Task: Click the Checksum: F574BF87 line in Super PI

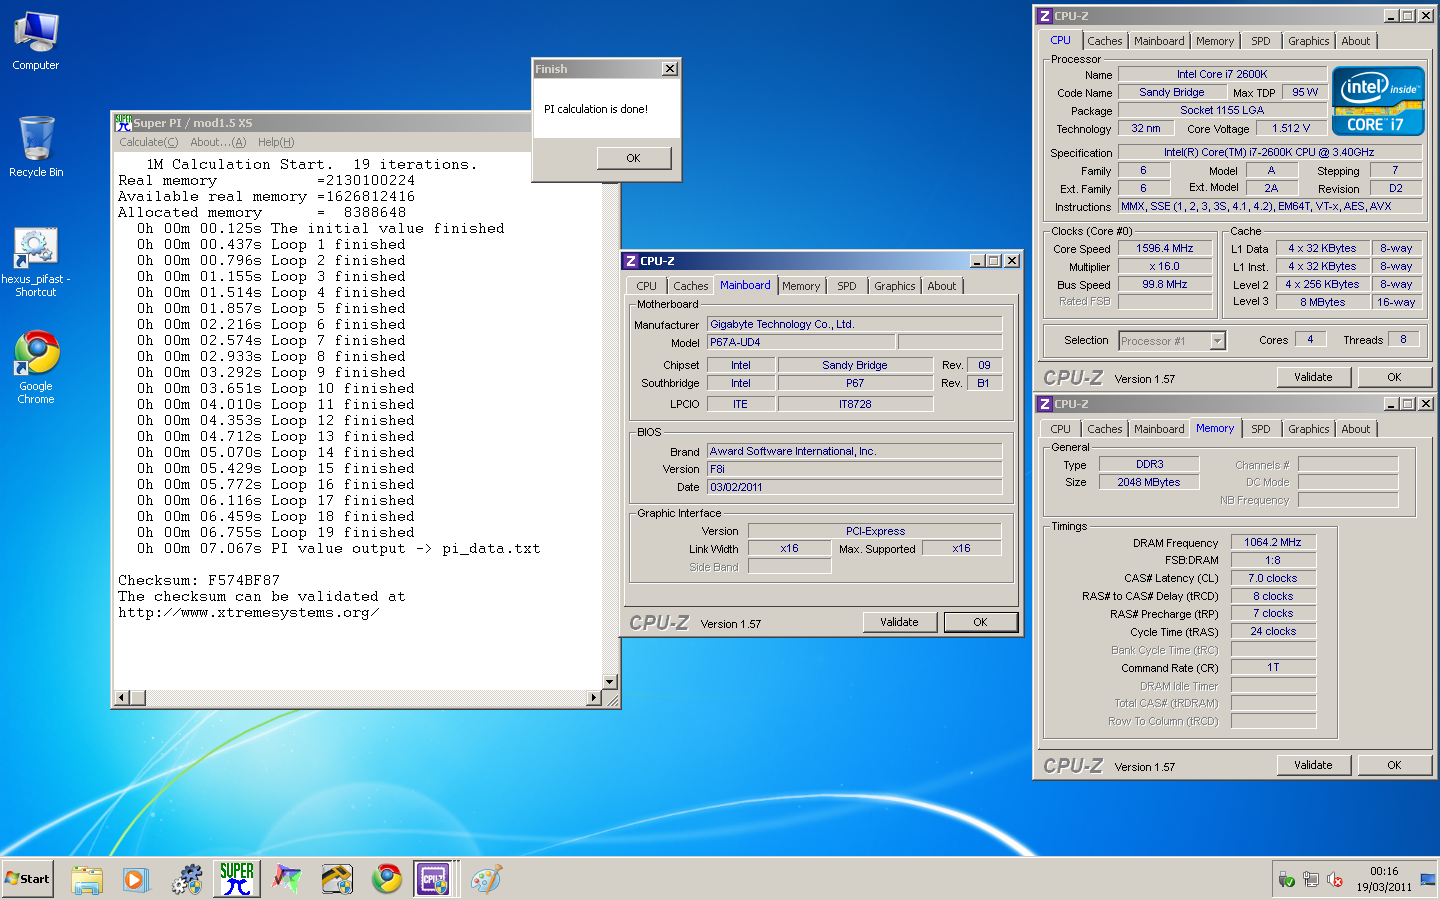Action: coord(199,580)
